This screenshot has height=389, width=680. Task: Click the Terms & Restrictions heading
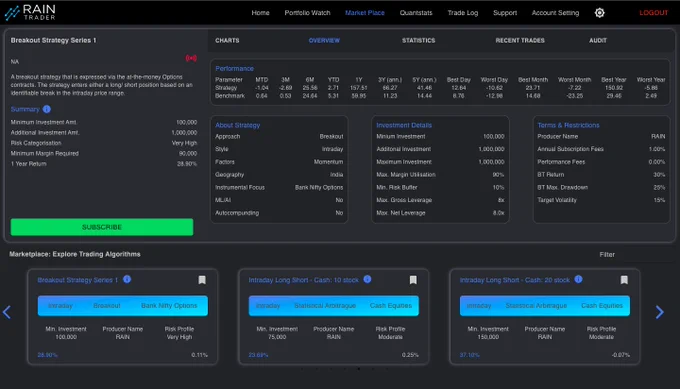coord(568,125)
